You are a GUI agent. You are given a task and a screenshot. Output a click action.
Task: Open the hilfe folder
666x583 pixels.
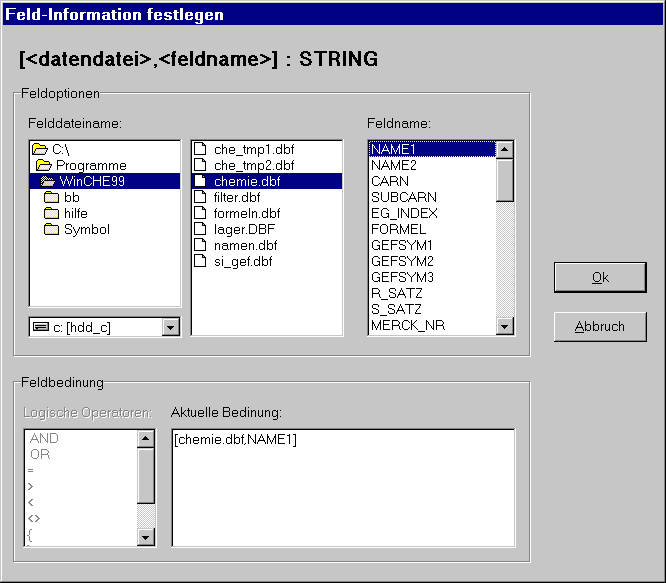75,214
